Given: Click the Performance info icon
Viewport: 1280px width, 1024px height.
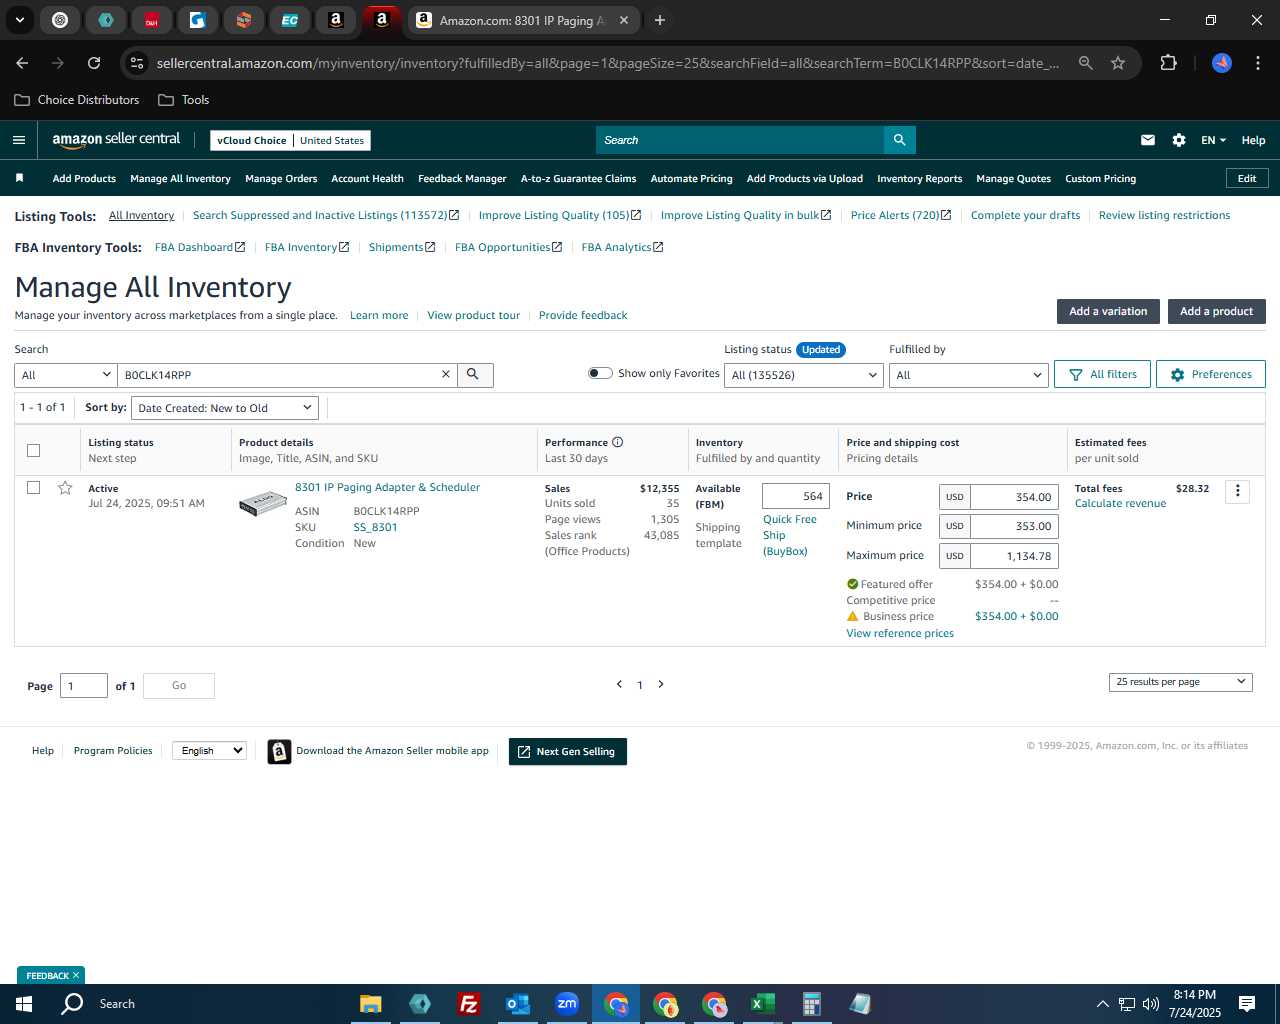Looking at the screenshot, I should pyautogui.click(x=618, y=442).
